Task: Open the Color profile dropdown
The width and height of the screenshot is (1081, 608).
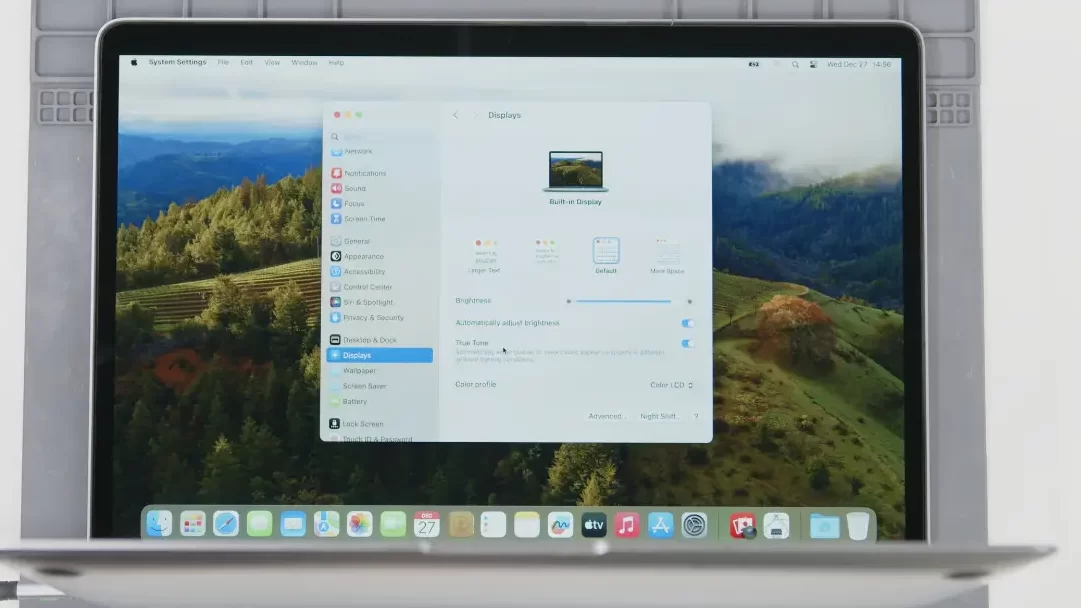Action: pos(671,385)
